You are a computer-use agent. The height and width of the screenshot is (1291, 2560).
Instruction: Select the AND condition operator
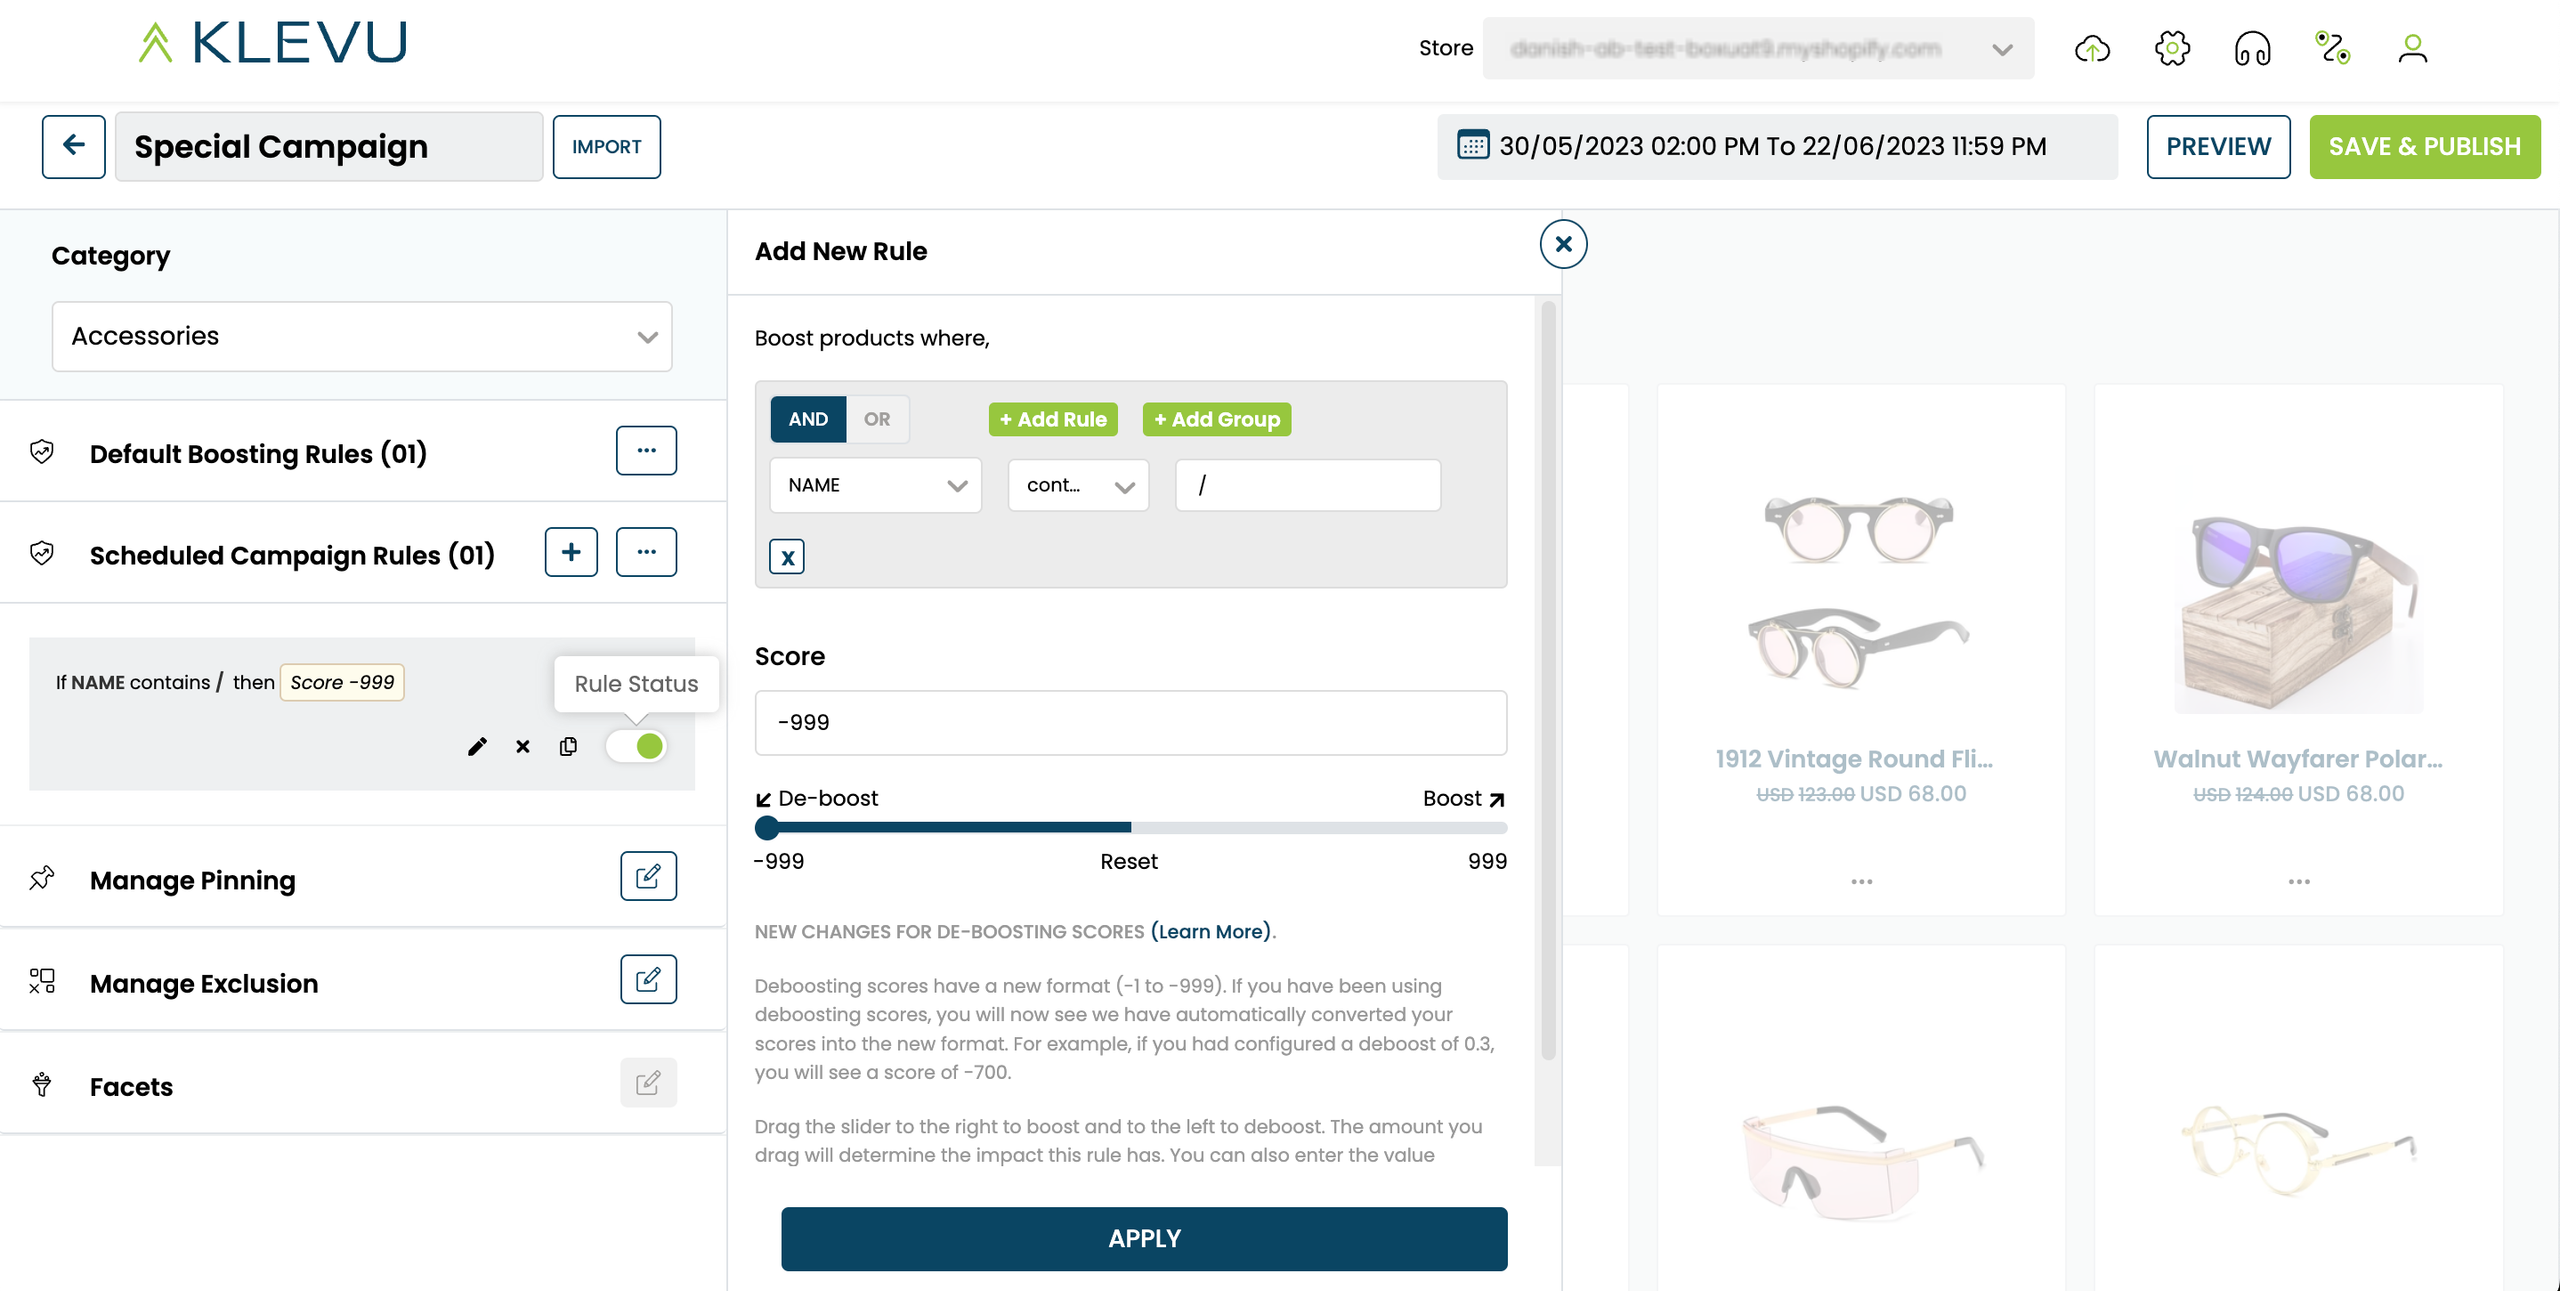coord(808,419)
